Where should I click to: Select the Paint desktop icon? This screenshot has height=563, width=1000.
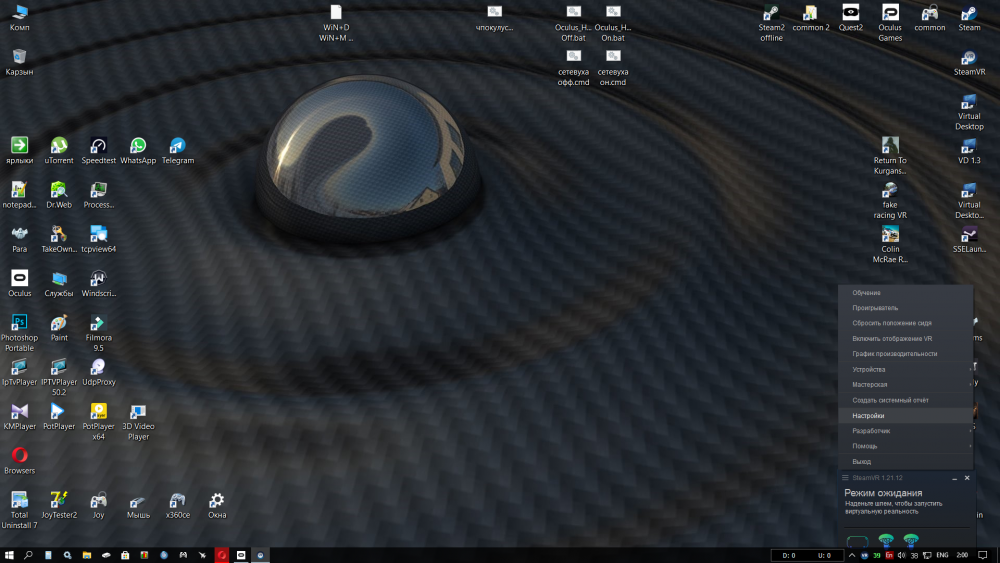point(59,328)
